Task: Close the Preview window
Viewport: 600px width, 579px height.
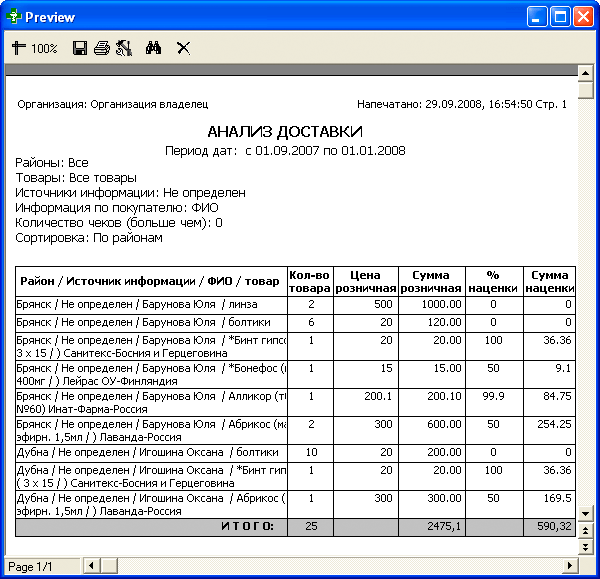Action: click(x=583, y=17)
